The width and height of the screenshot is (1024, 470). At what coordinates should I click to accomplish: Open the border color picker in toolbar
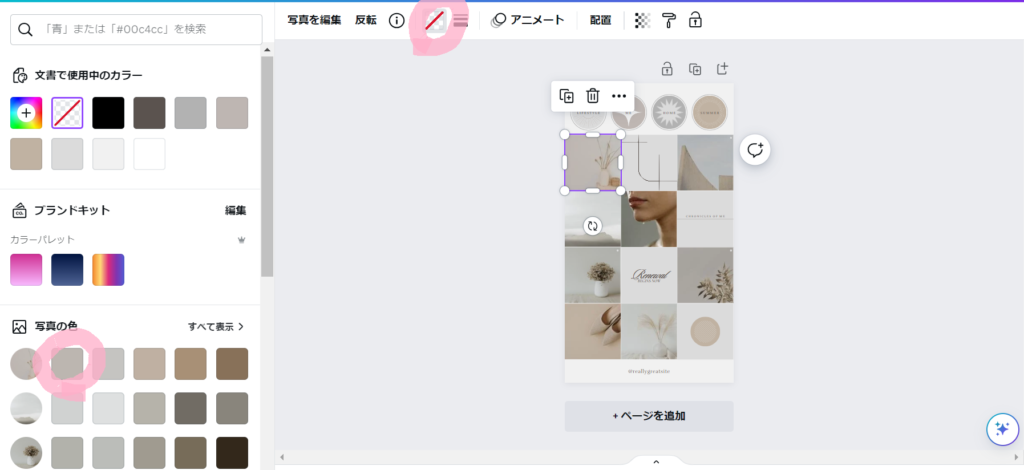tap(435, 20)
